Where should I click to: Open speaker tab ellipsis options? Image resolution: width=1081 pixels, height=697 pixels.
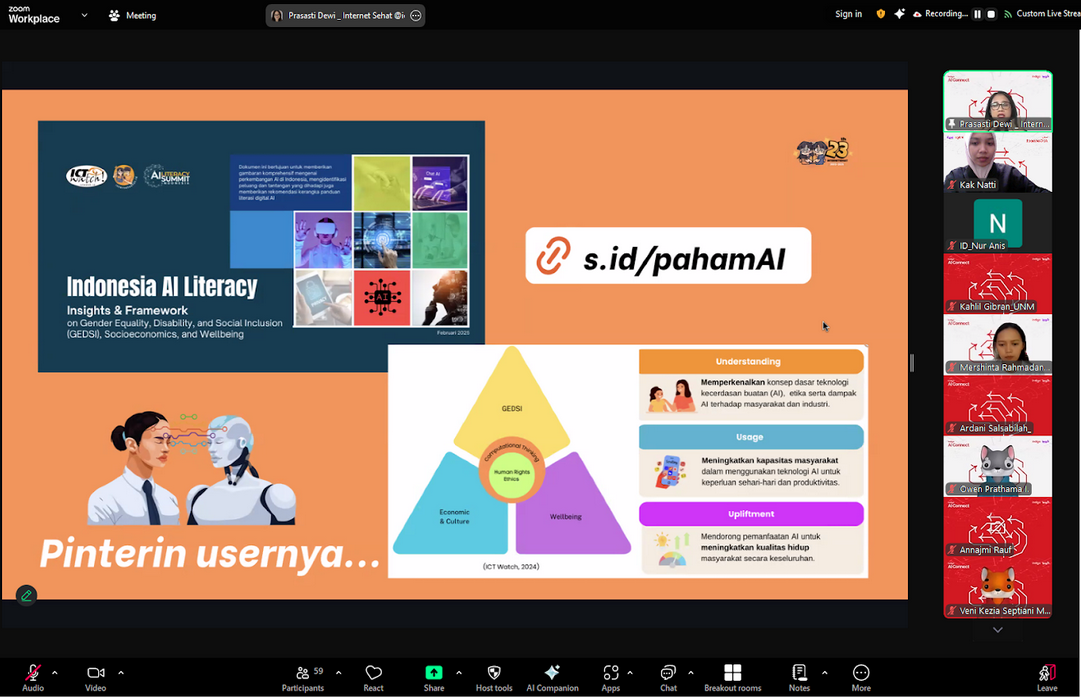[416, 15]
